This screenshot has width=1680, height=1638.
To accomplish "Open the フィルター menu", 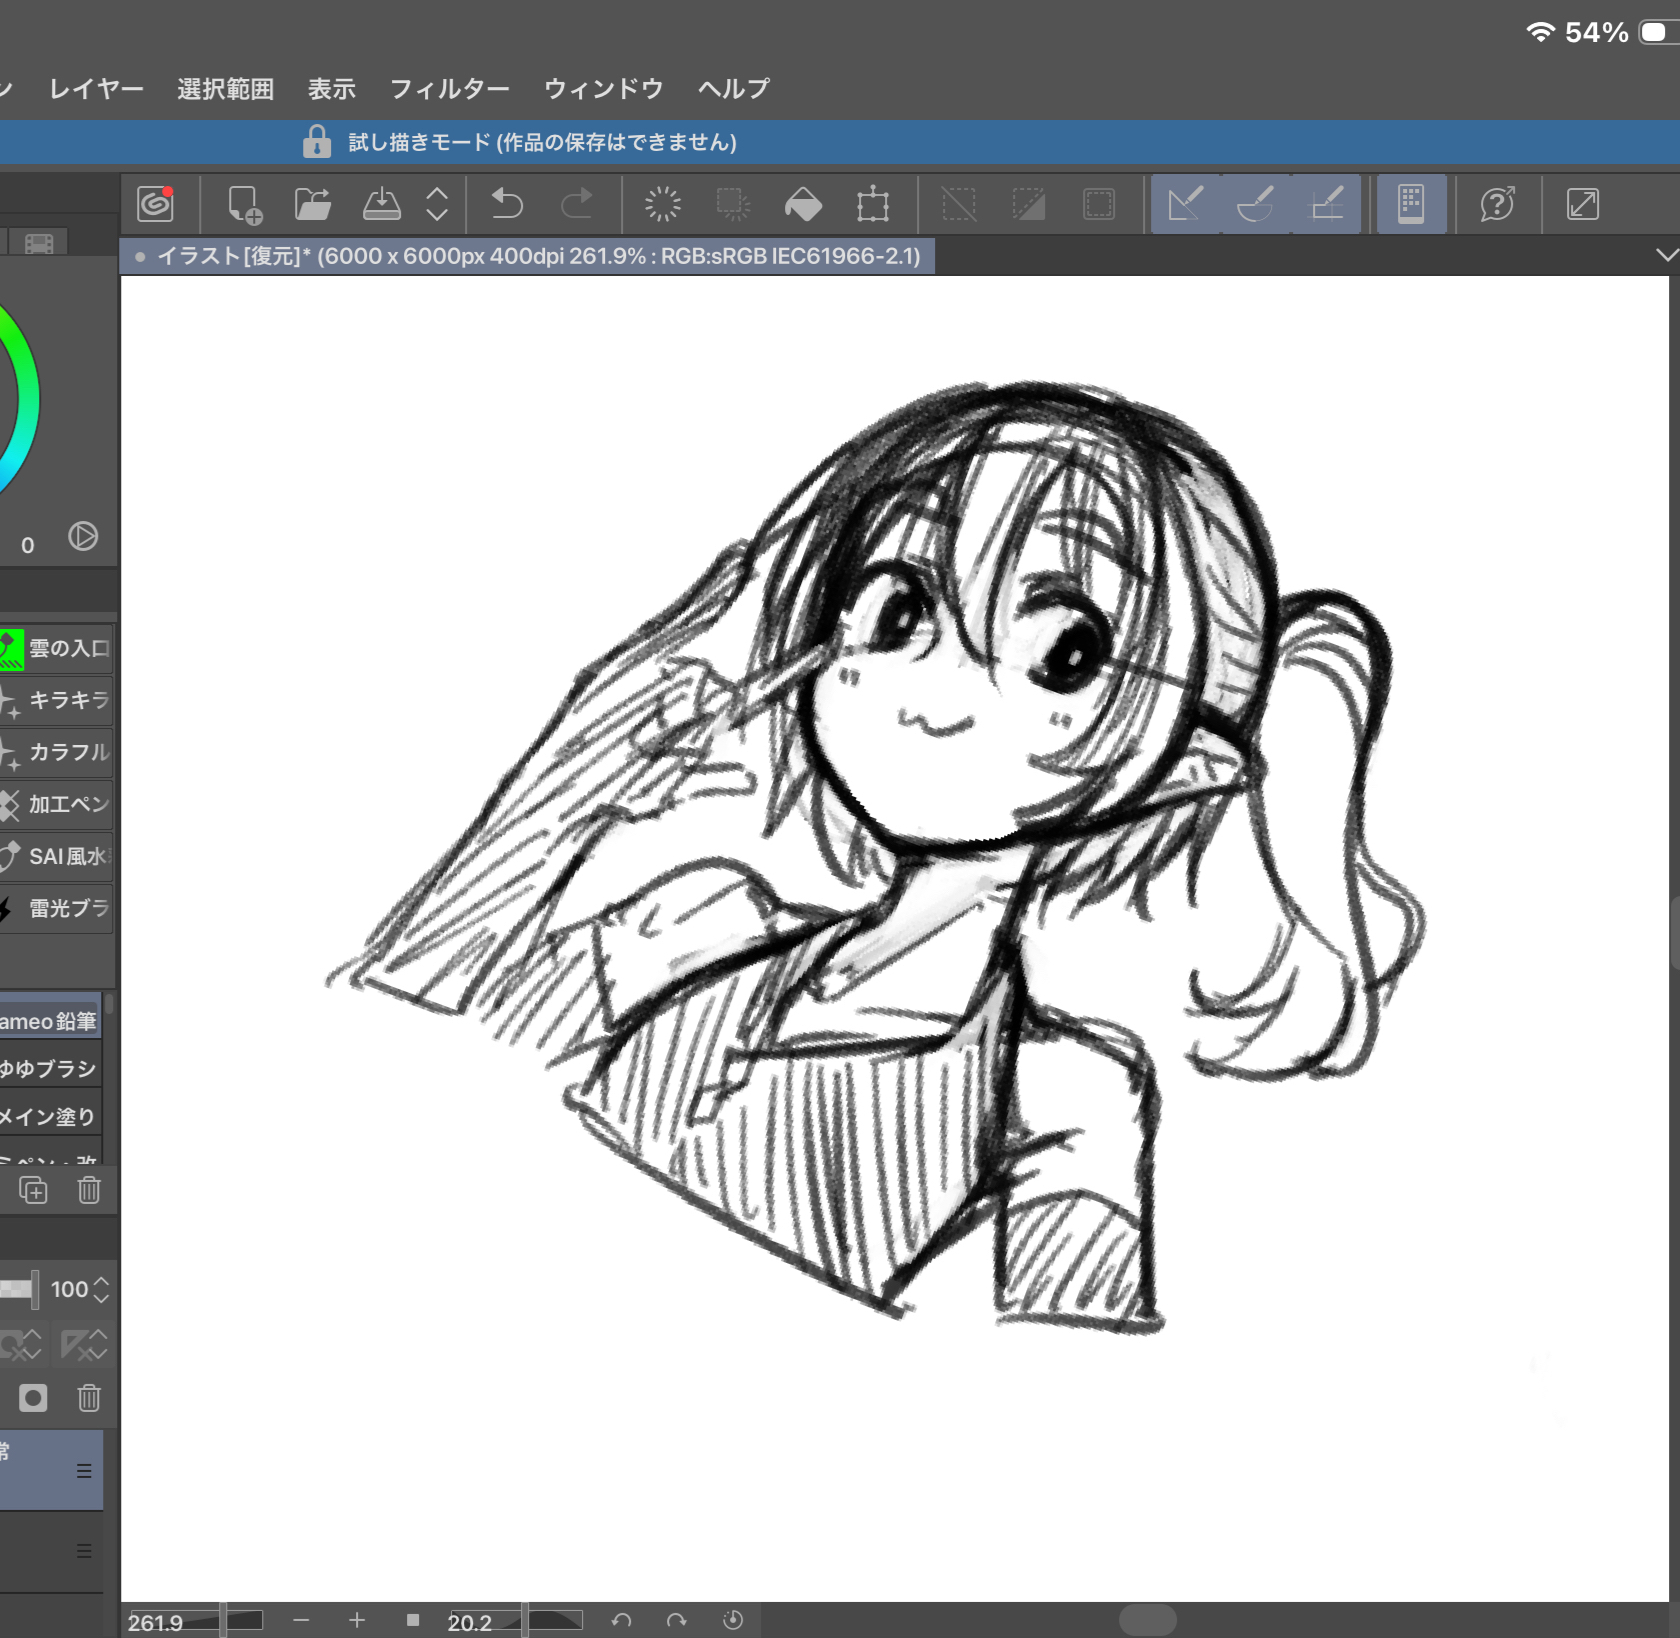I will point(449,89).
